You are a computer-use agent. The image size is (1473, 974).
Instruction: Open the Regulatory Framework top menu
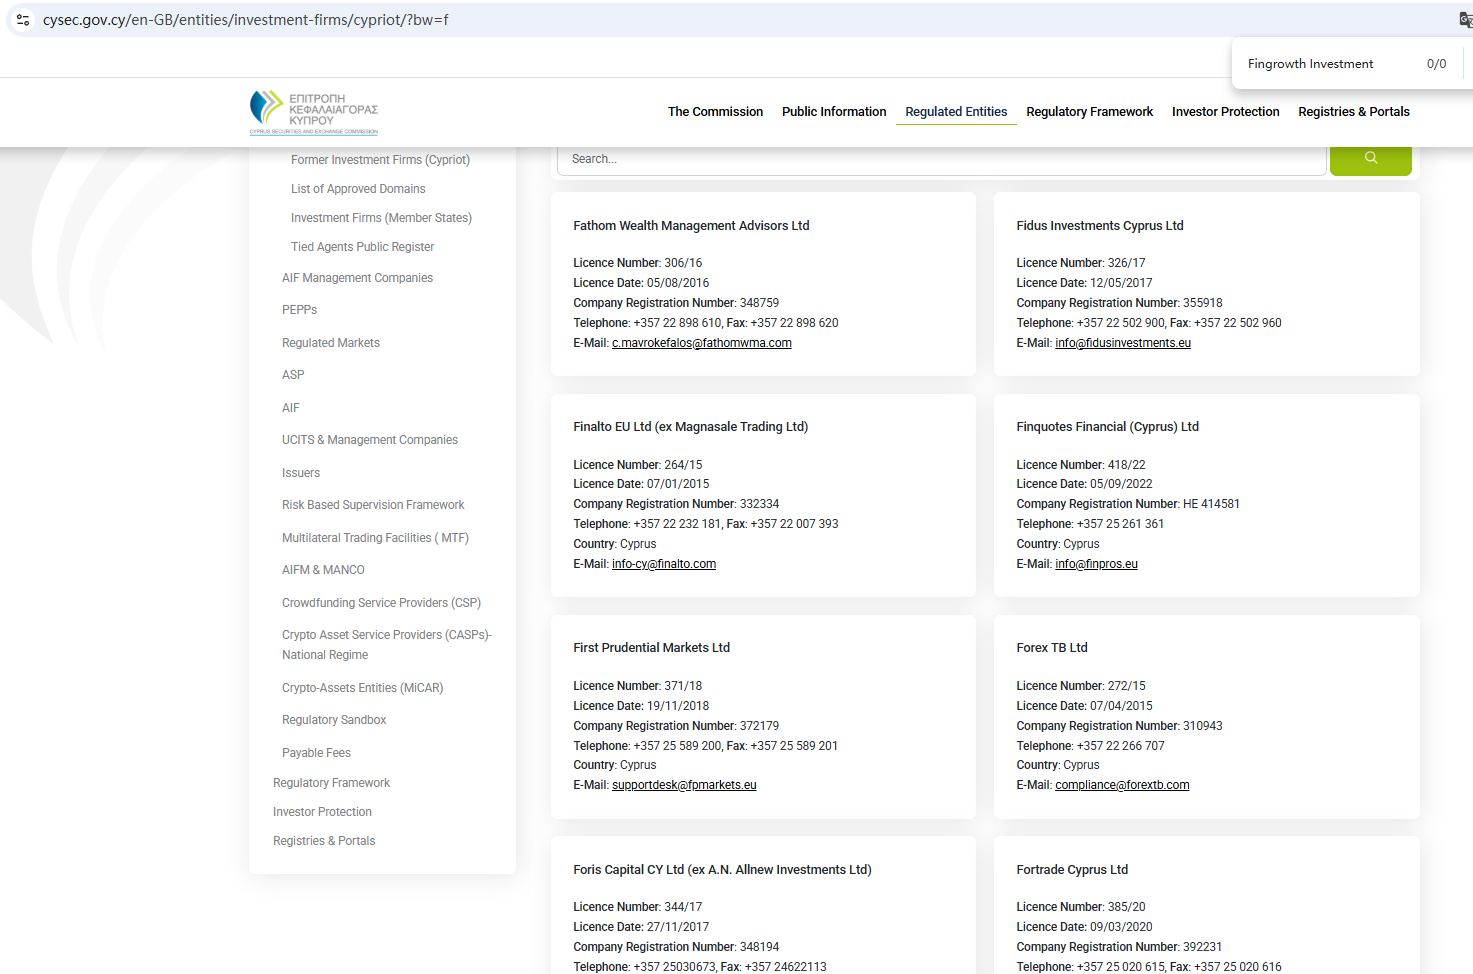1089,112
